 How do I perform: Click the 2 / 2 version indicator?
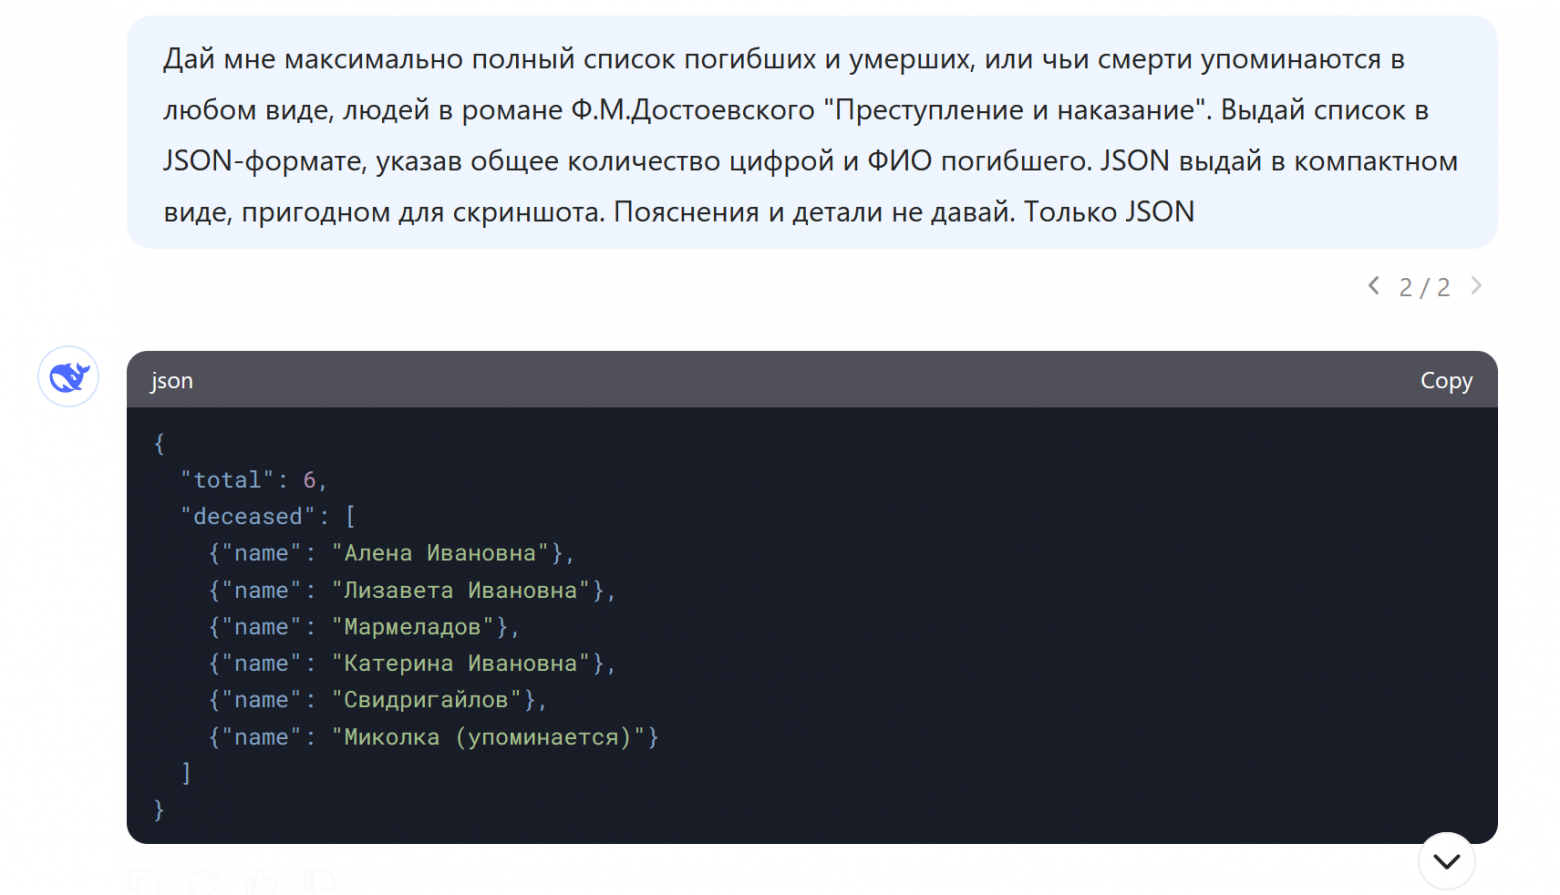point(1424,288)
